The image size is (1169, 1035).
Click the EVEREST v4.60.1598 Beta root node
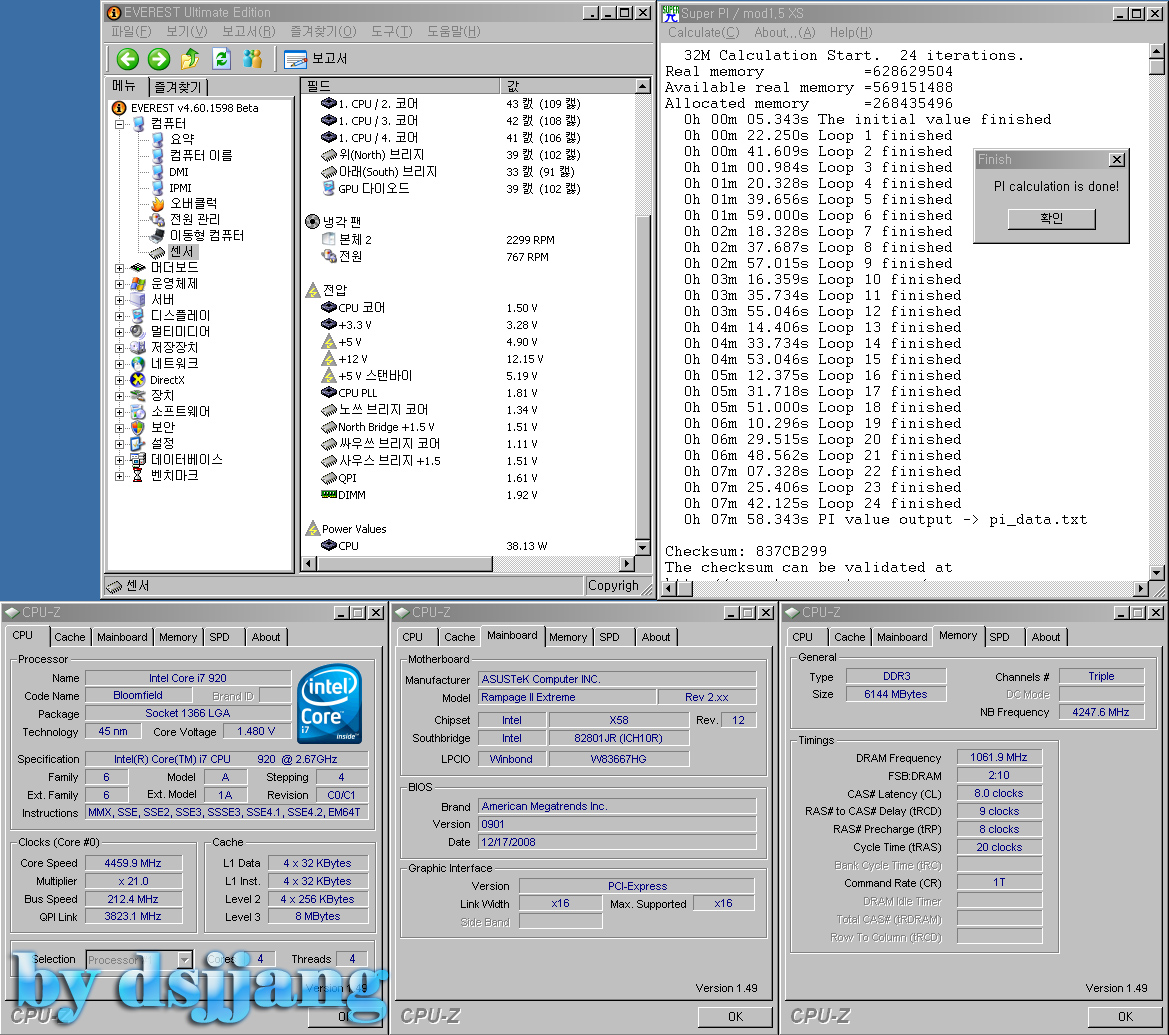(195, 108)
